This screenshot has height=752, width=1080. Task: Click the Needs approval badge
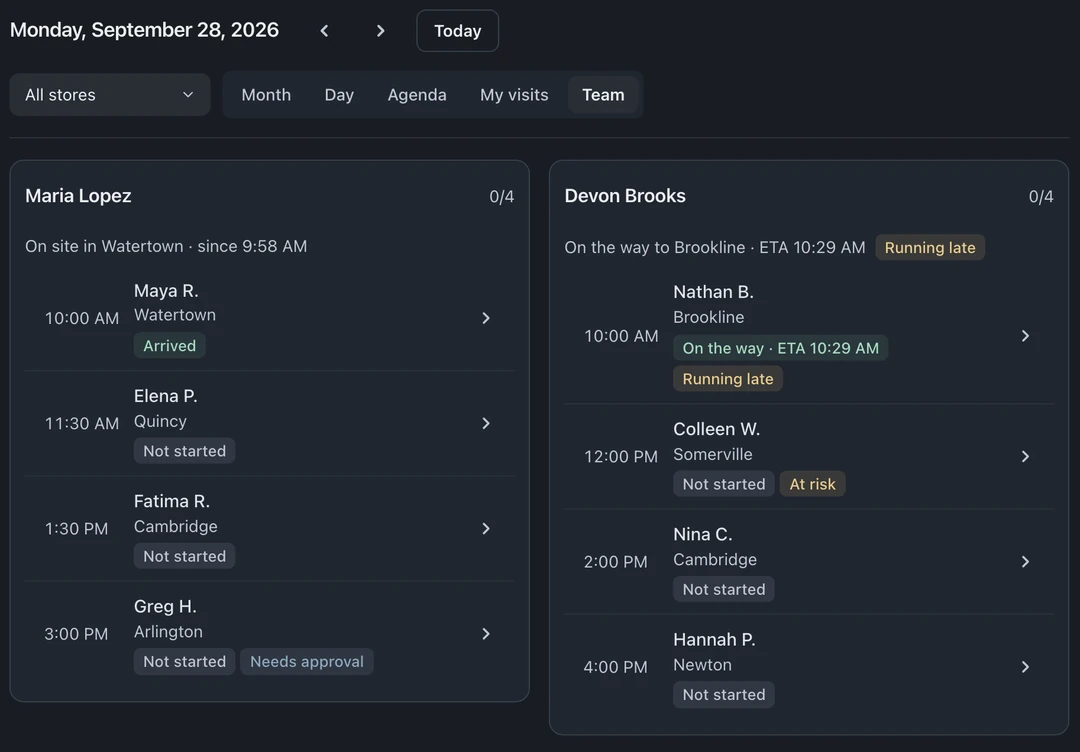tap(307, 662)
